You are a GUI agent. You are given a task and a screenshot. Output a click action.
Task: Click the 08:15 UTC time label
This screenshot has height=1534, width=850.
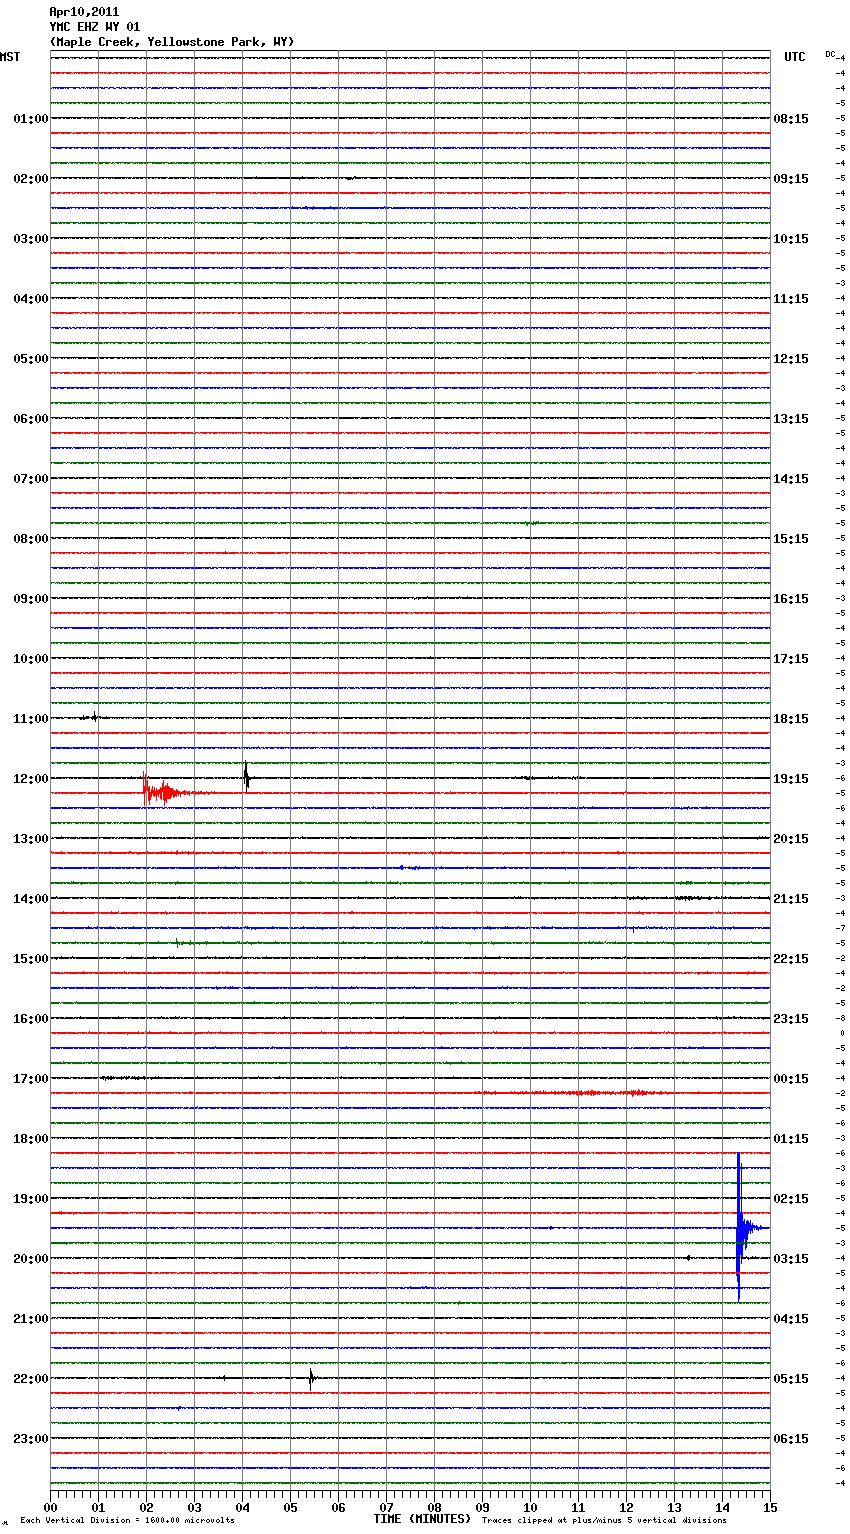click(791, 119)
